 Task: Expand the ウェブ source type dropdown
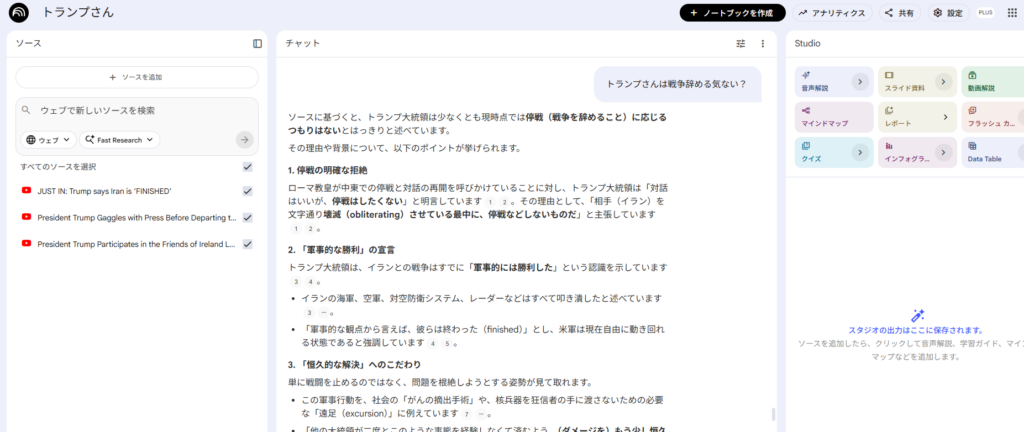click(x=49, y=140)
